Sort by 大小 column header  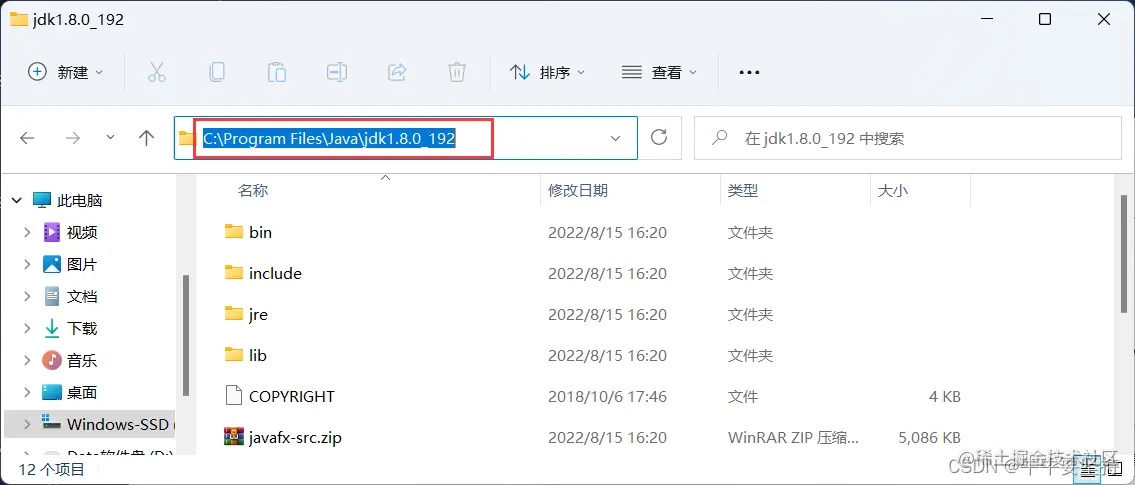(893, 191)
